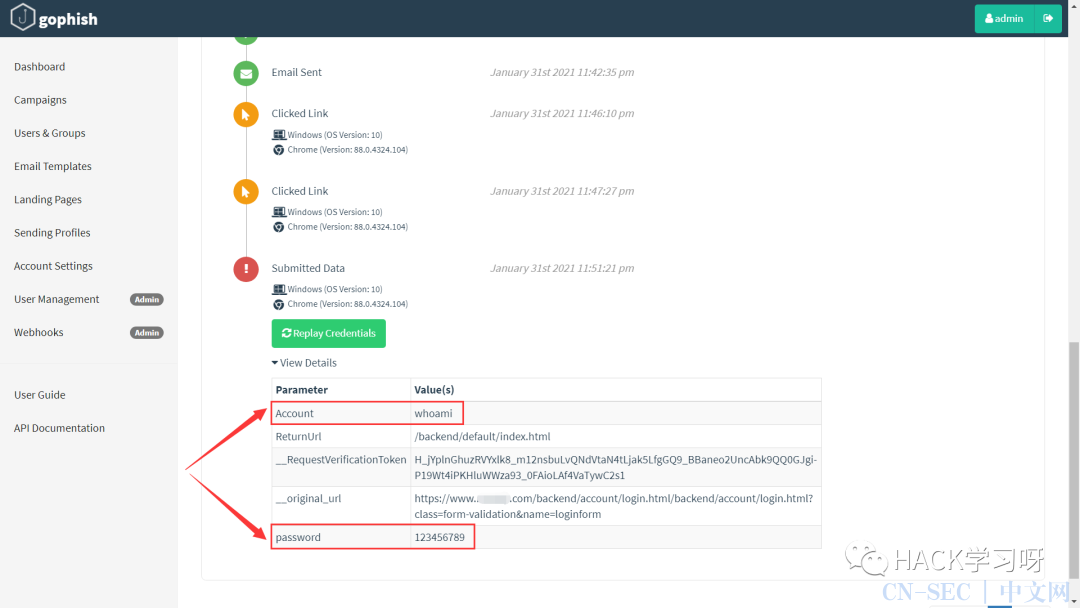Open the Webhooks admin page
1080x608 pixels.
click(39, 333)
